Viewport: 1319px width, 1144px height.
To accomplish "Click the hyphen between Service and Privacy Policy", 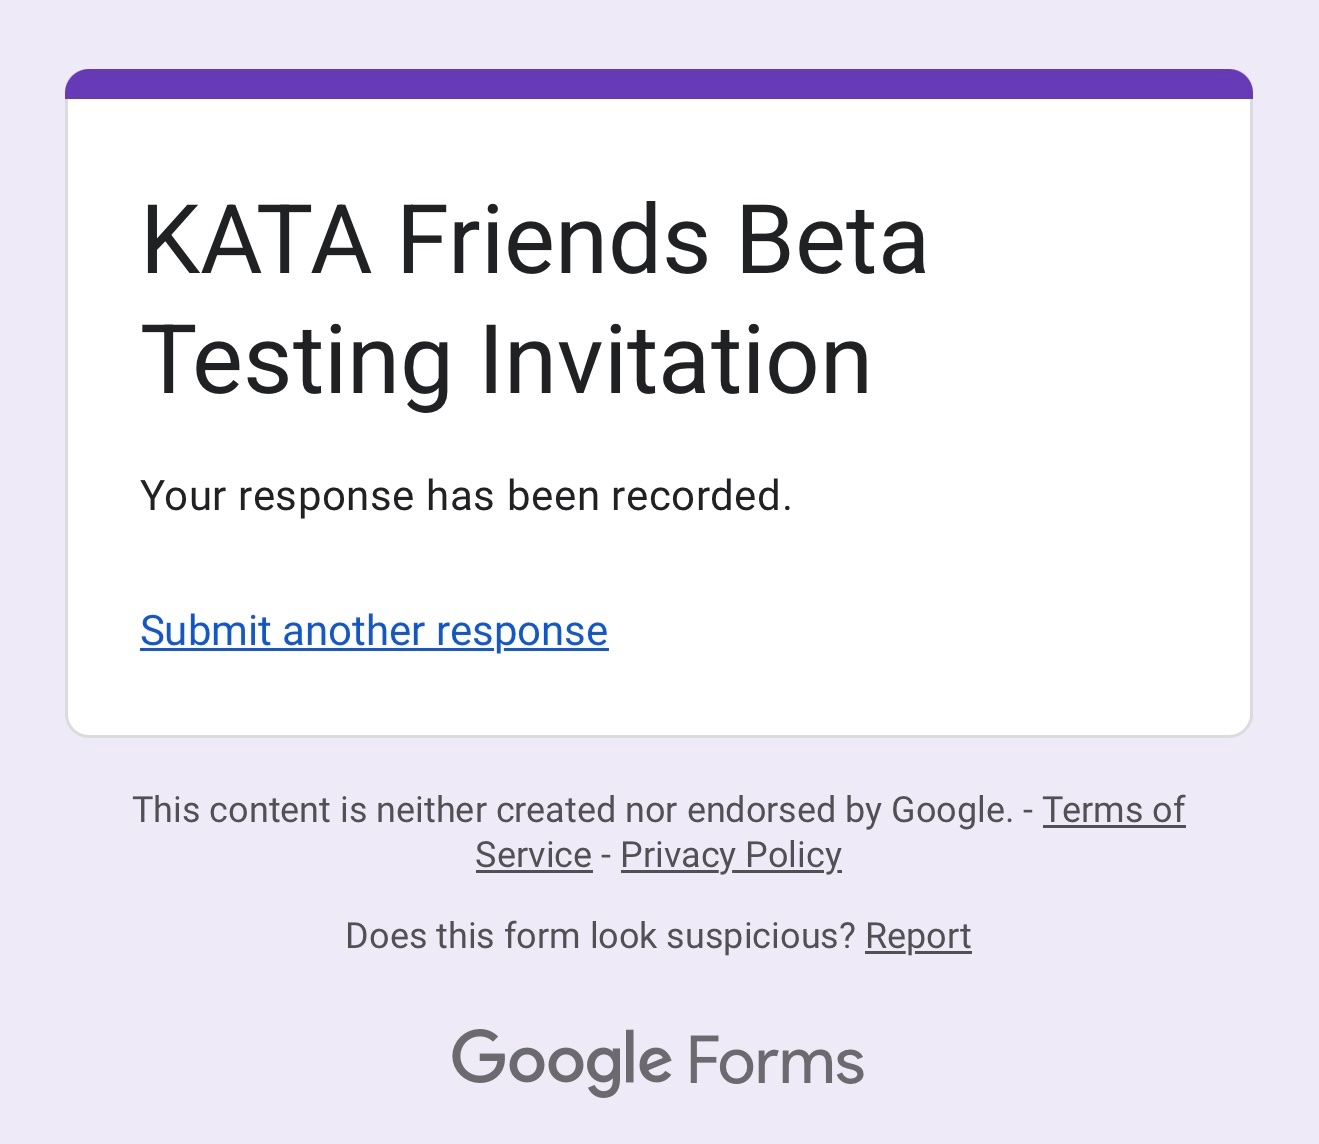I will click(607, 855).
